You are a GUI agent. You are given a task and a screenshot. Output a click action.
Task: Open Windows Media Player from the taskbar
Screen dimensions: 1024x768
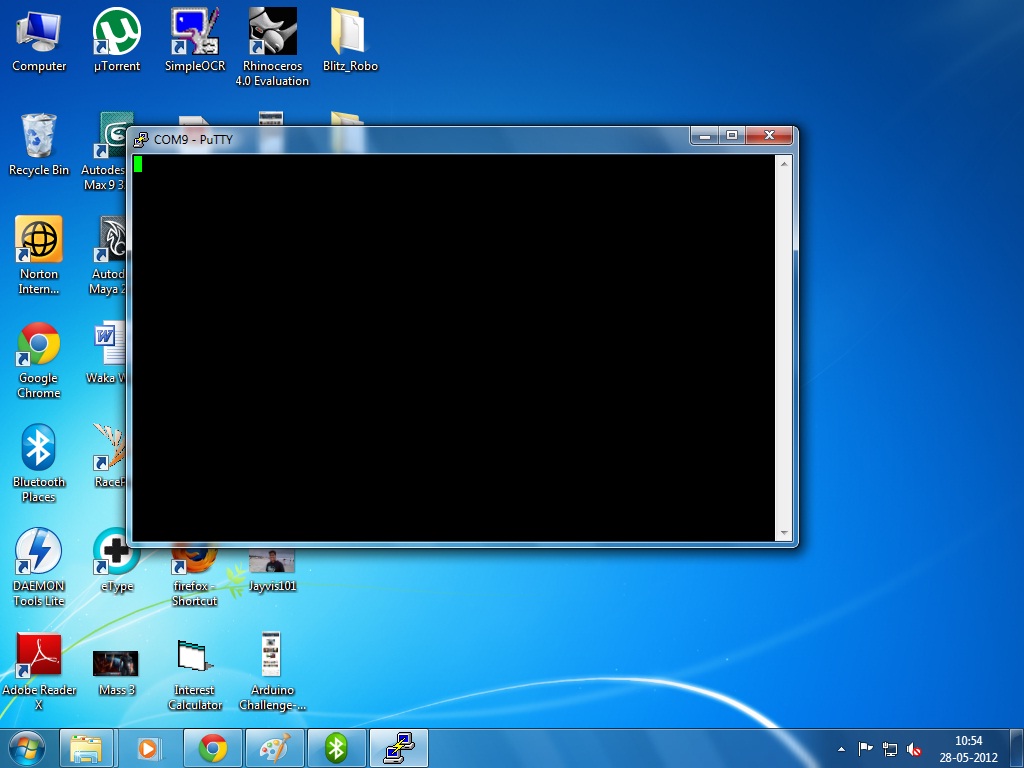pos(150,747)
